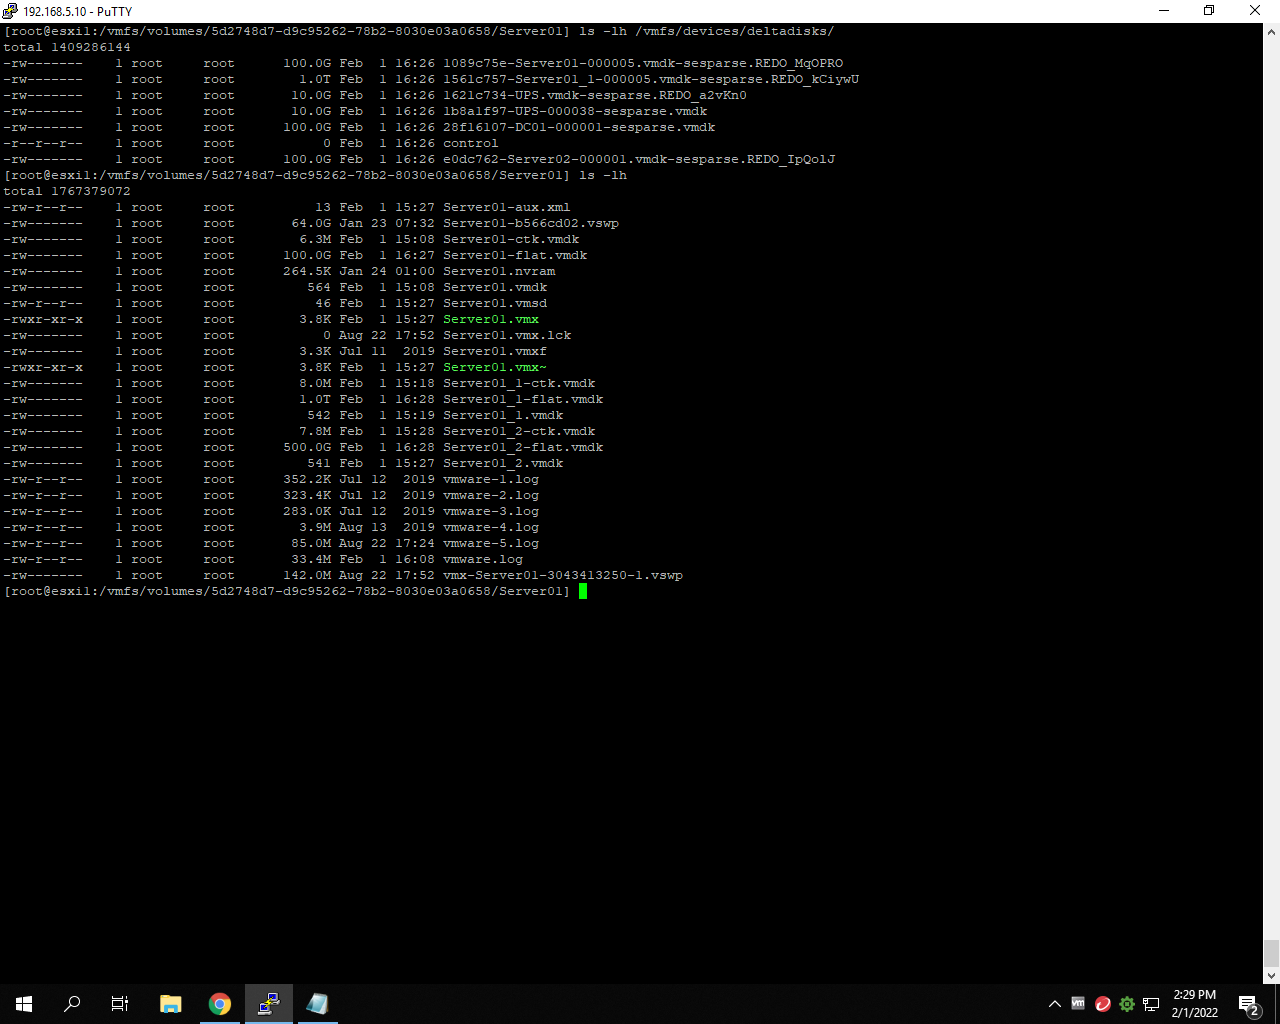Open clock and calendar showing 2:29 PM

coord(1195,1004)
